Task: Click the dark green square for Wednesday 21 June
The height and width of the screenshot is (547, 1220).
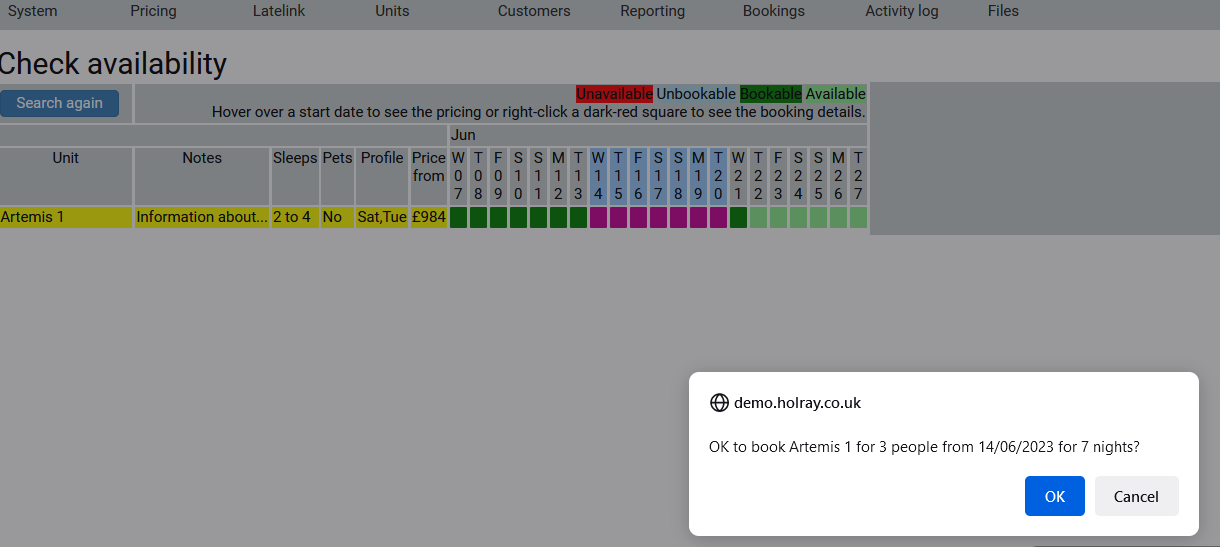Action: click(738, 217)
